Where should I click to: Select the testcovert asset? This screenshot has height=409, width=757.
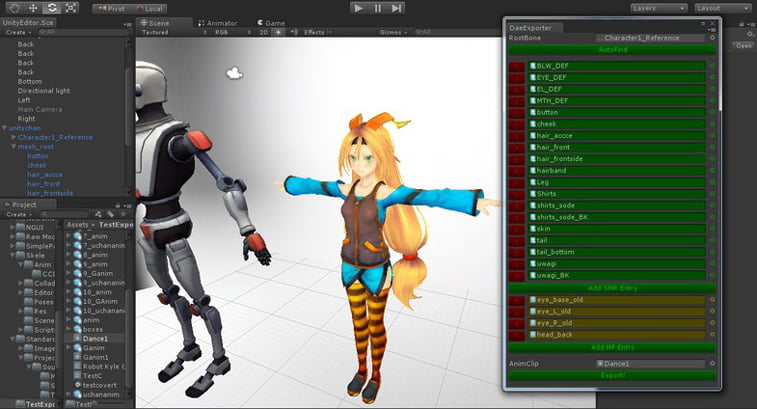click(95, 385)
